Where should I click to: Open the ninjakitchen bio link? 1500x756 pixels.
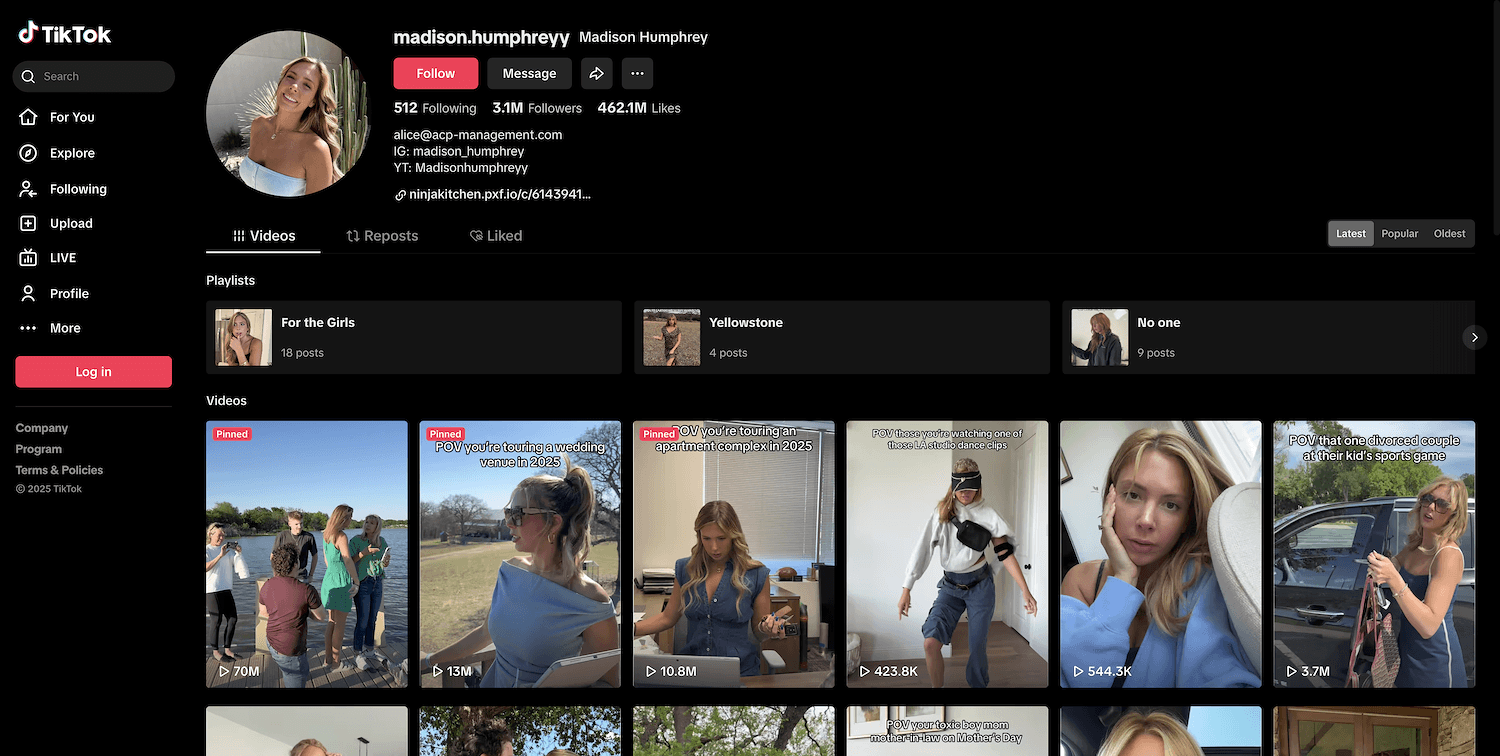click(x=499, y=195)
